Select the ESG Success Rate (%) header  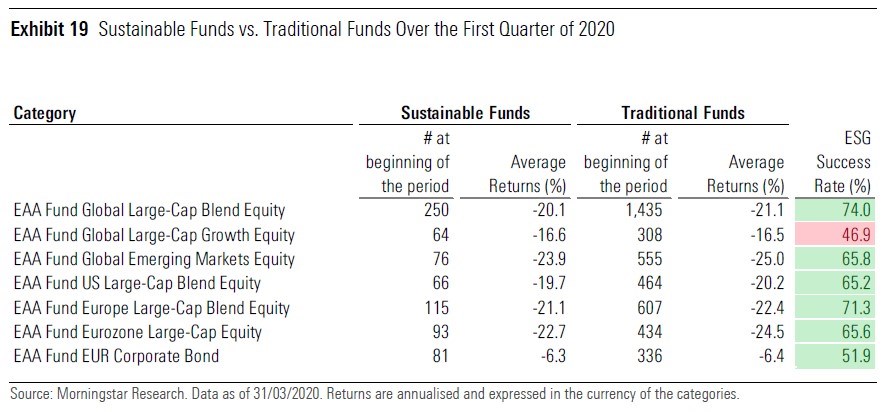tap(843, 162)
